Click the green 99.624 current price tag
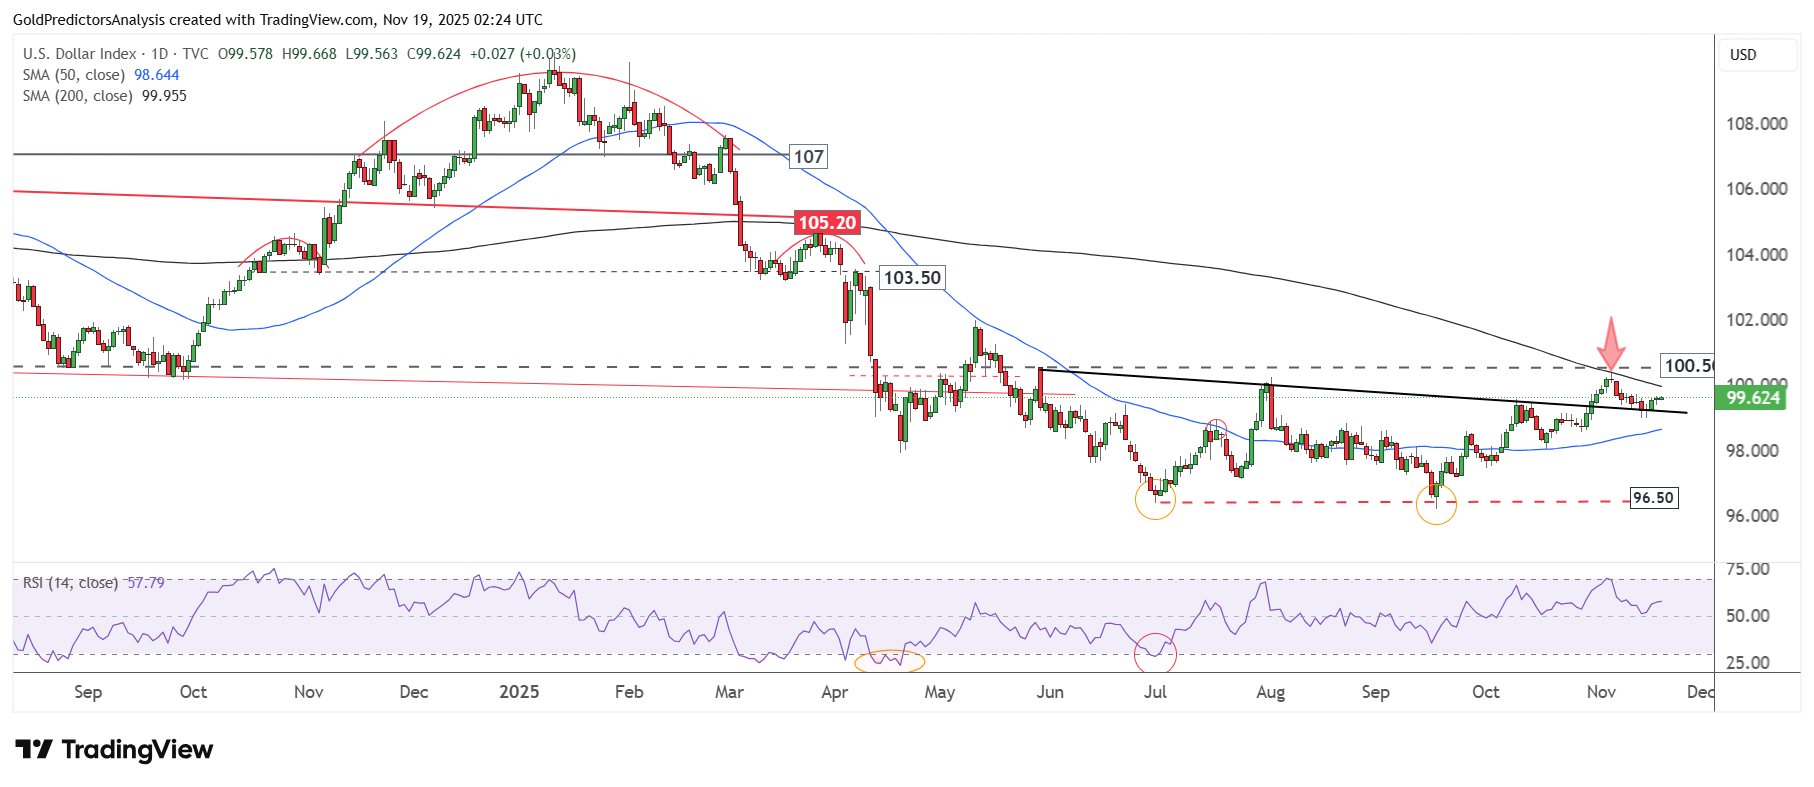This screenshot has height=787, width=1814. pyautogui.click(x=1752, y=398)
